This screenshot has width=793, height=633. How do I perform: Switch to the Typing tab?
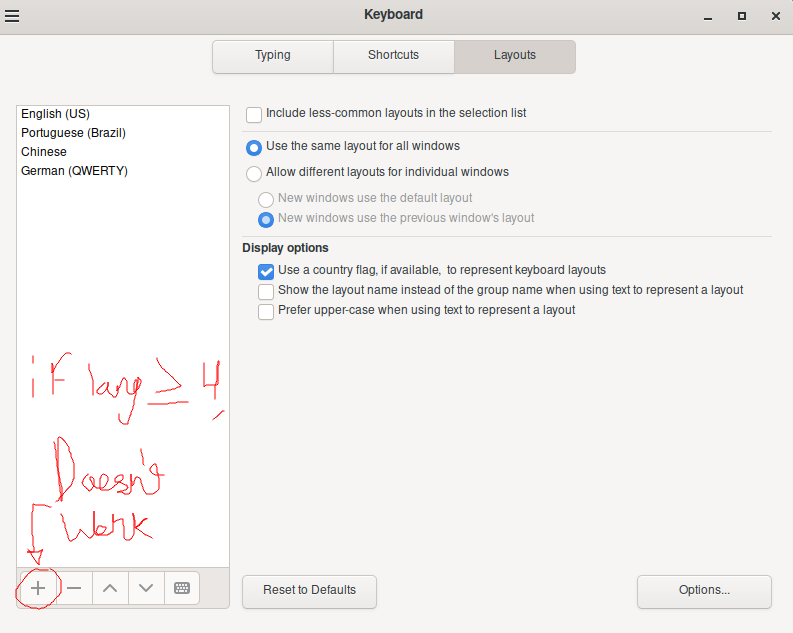point(273,57)
